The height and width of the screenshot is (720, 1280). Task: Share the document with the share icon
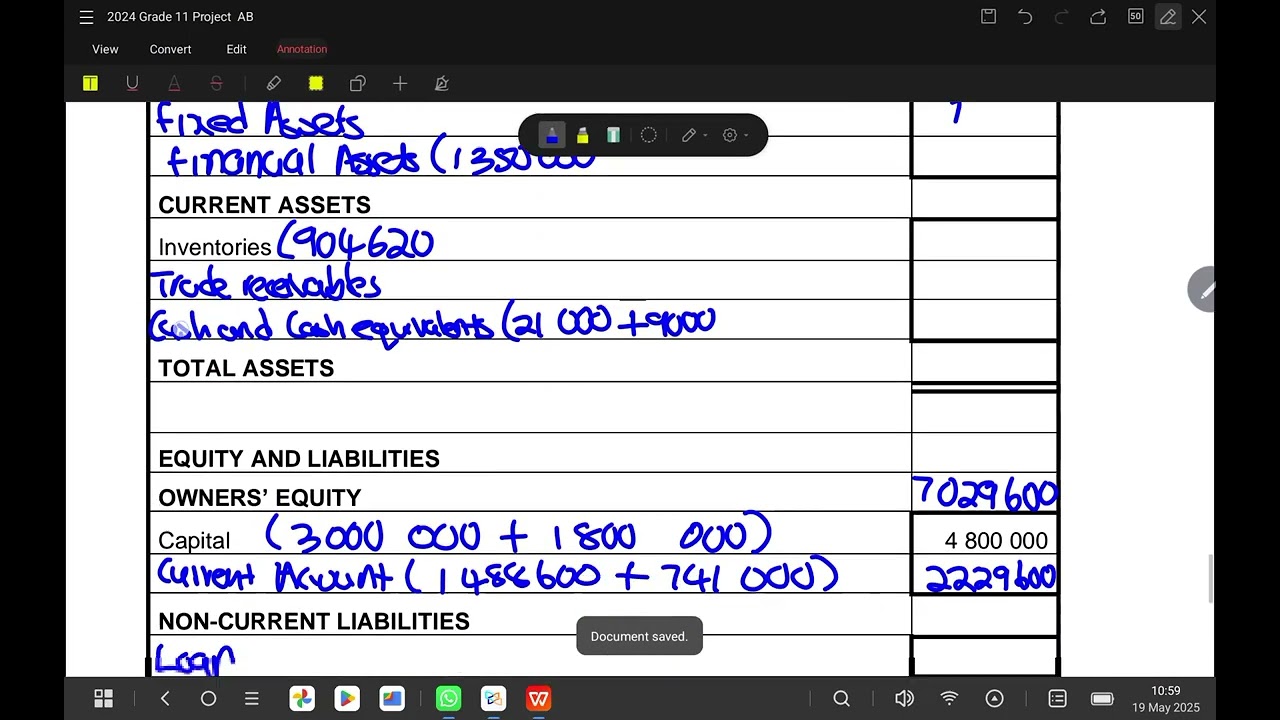tap(1098, 17)
